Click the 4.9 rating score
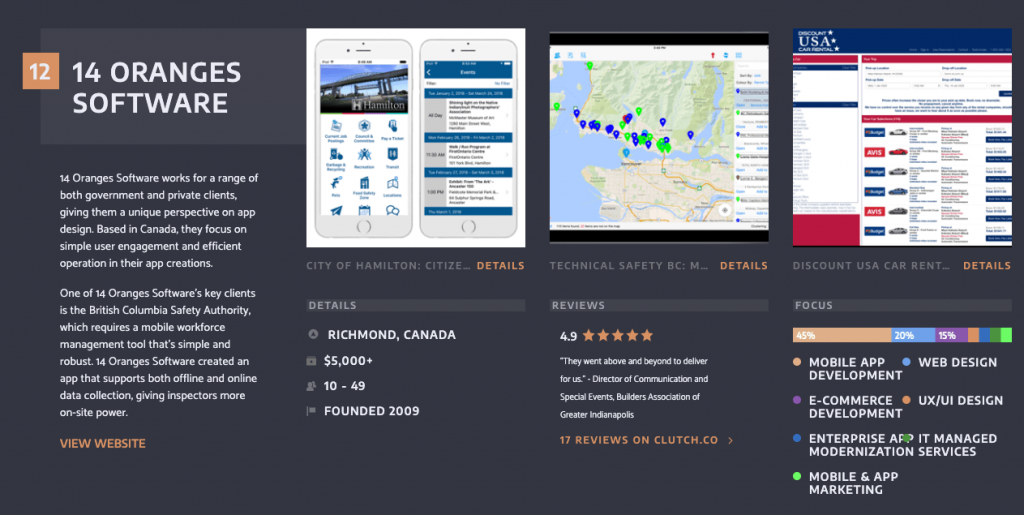The height and width of the screenshot is (515, 1024). pos(568,337)
